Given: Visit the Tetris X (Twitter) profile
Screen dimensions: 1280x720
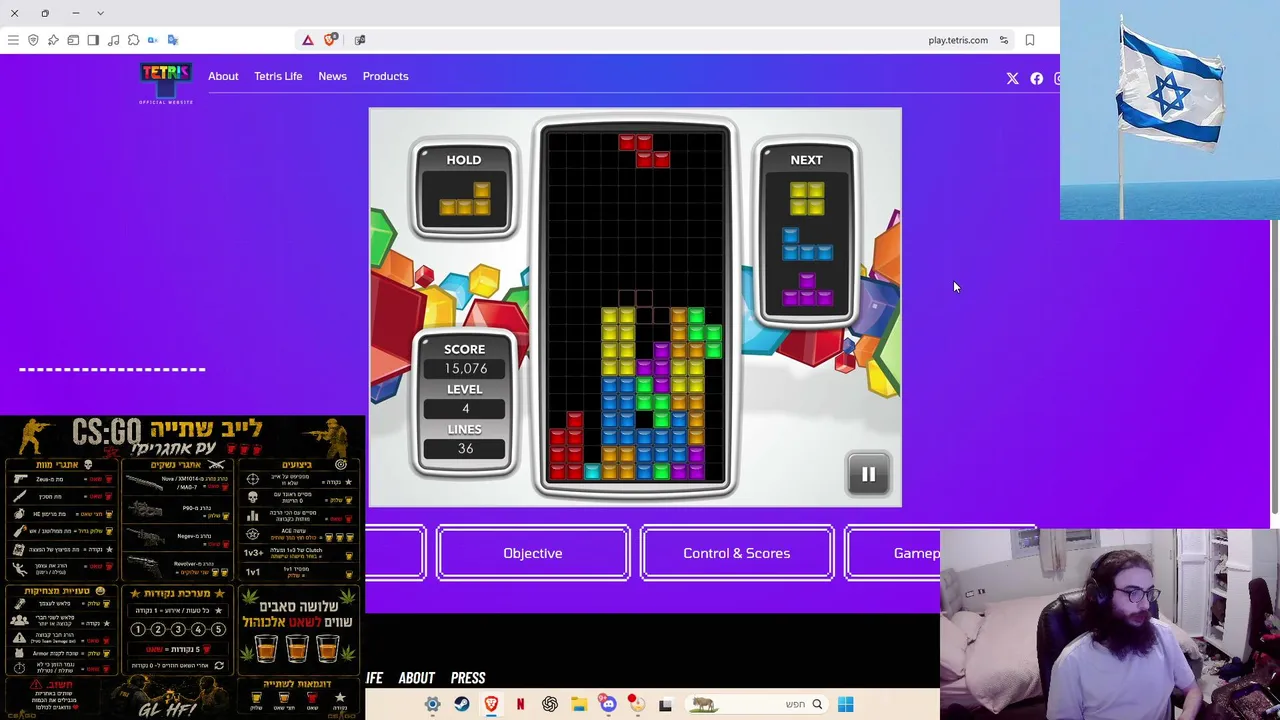Looking at the screenshot, I should (x=1013, y=79).
